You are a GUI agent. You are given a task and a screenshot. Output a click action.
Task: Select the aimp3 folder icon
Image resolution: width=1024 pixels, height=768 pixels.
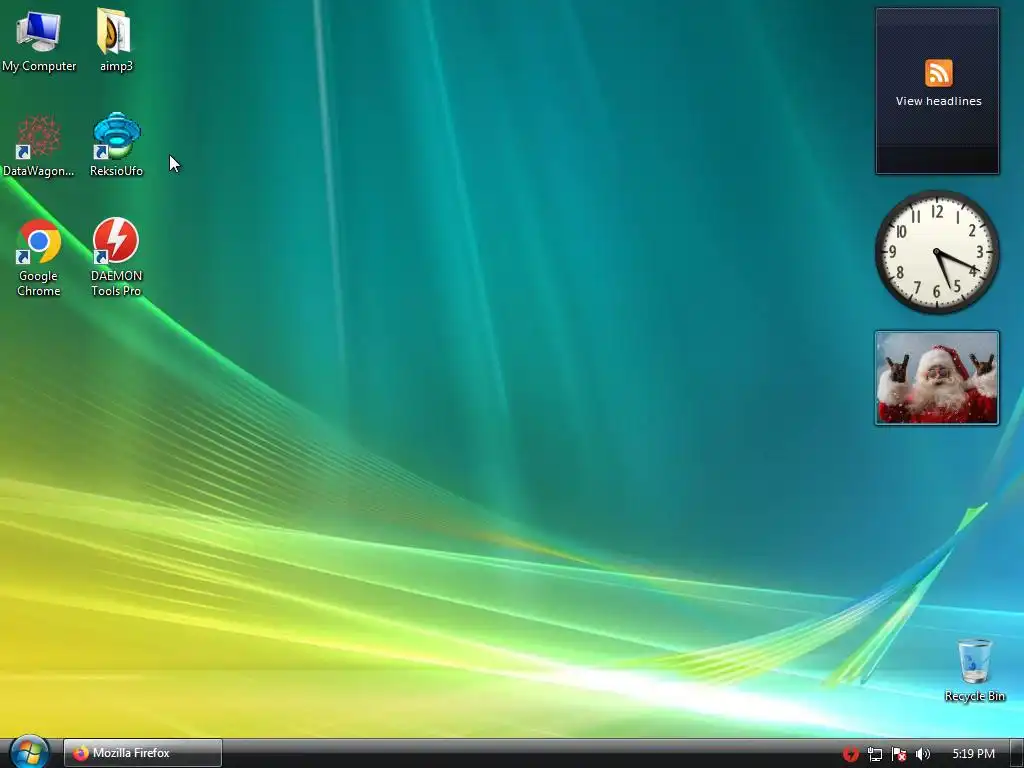click(116, 40)
